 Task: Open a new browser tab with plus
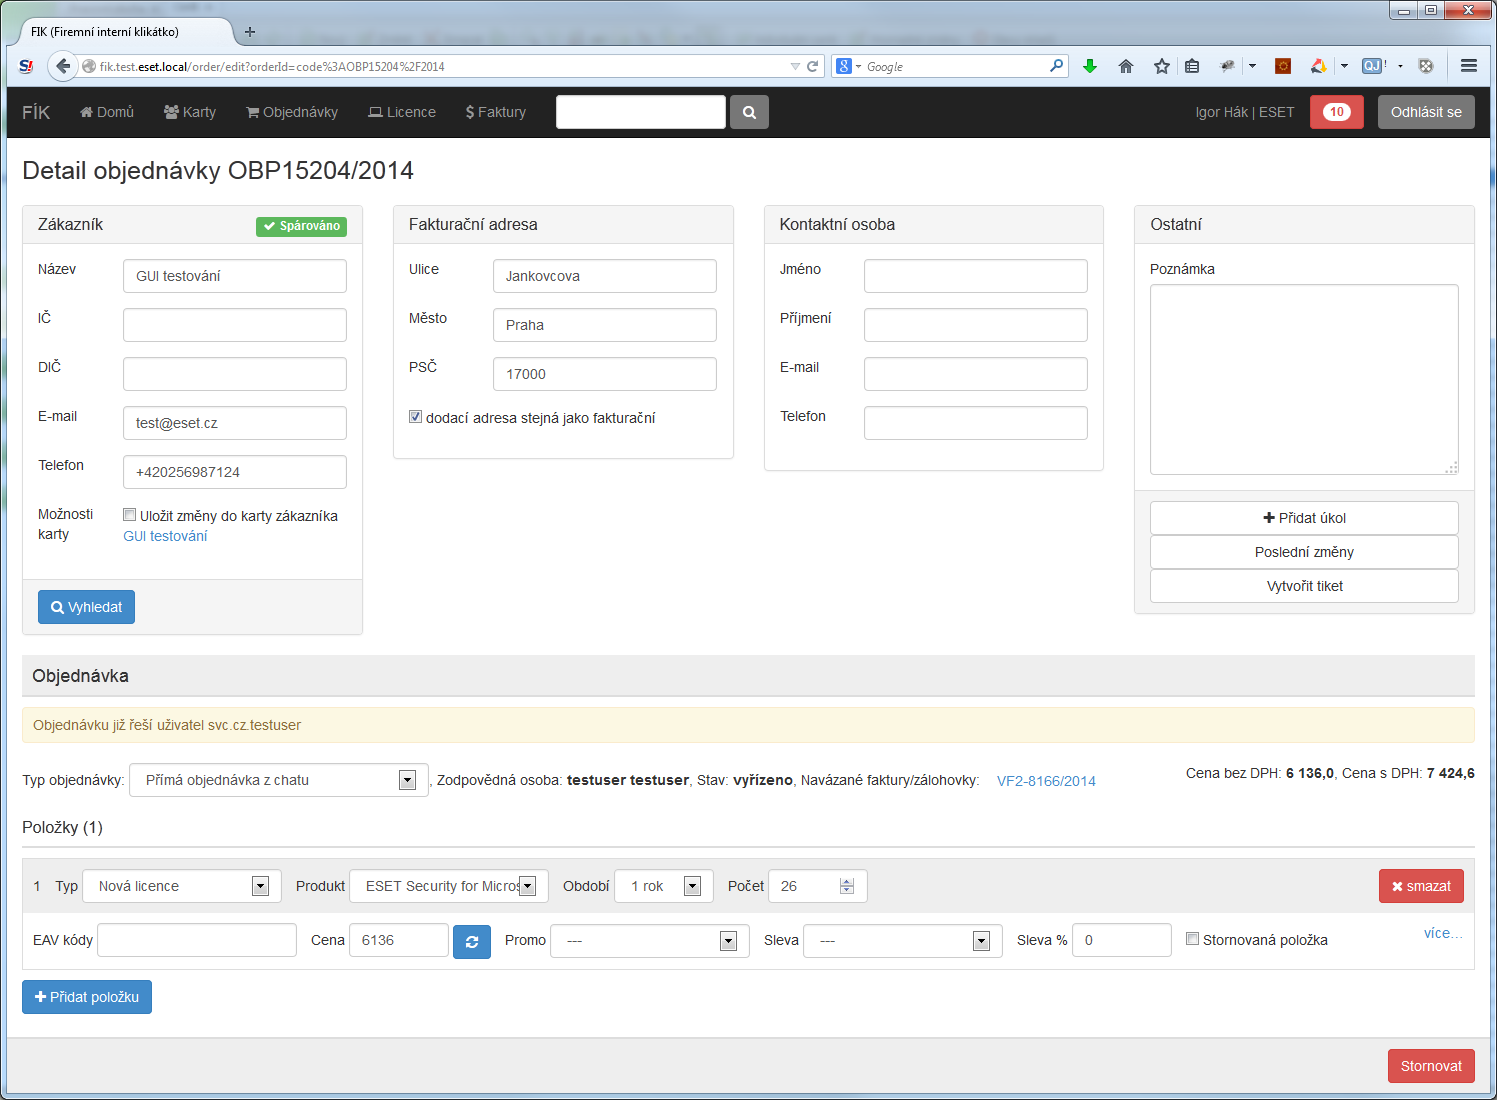(x=250, y=32)
